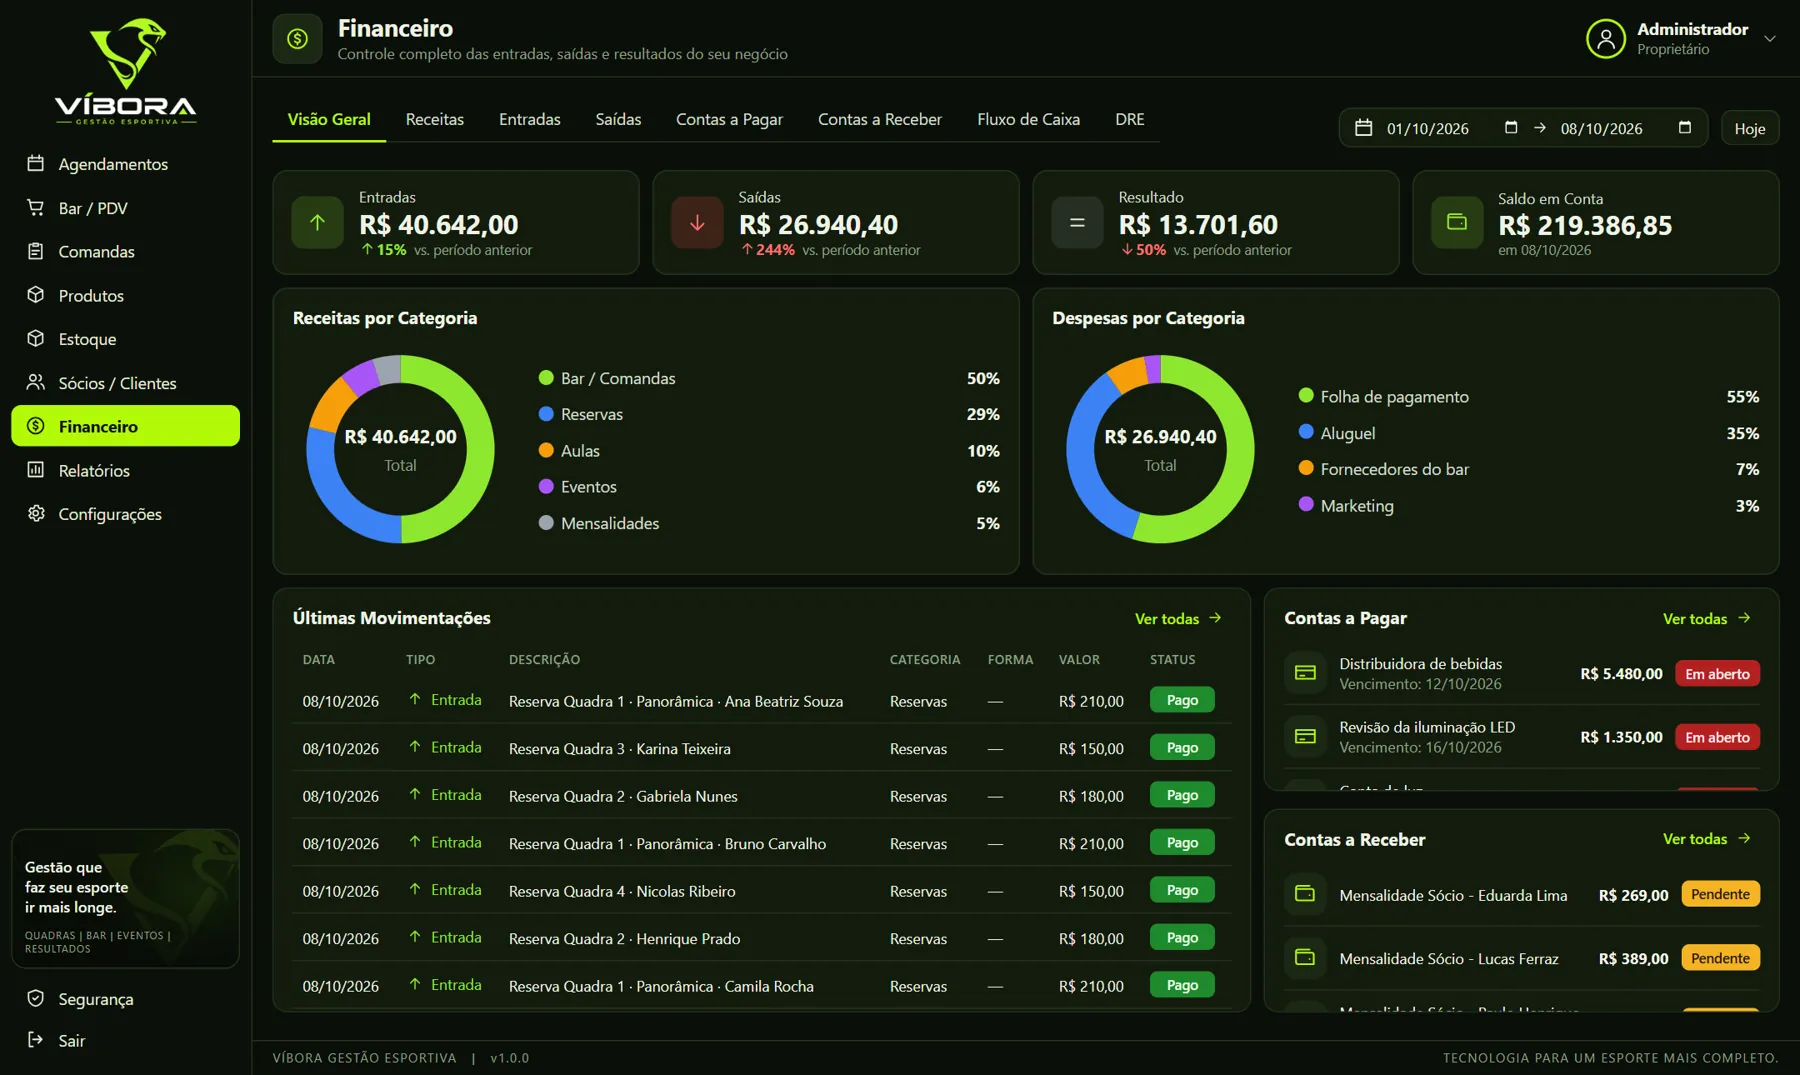Click the Hoje button
The height and width of the screenshot is (1075, 1800).
click(x=1750, y=128)
